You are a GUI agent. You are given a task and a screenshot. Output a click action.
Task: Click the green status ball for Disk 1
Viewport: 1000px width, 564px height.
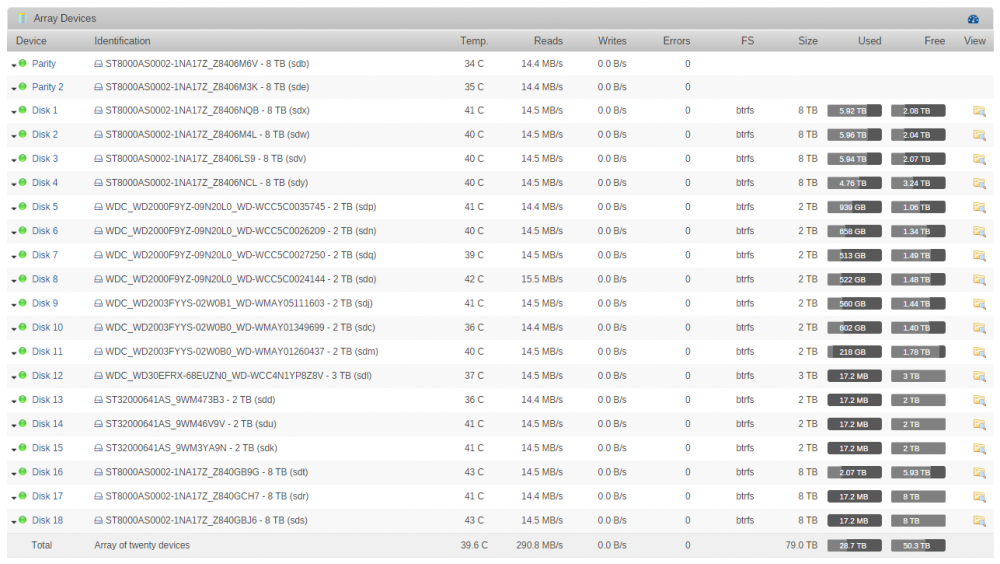(x=22, y=110)
